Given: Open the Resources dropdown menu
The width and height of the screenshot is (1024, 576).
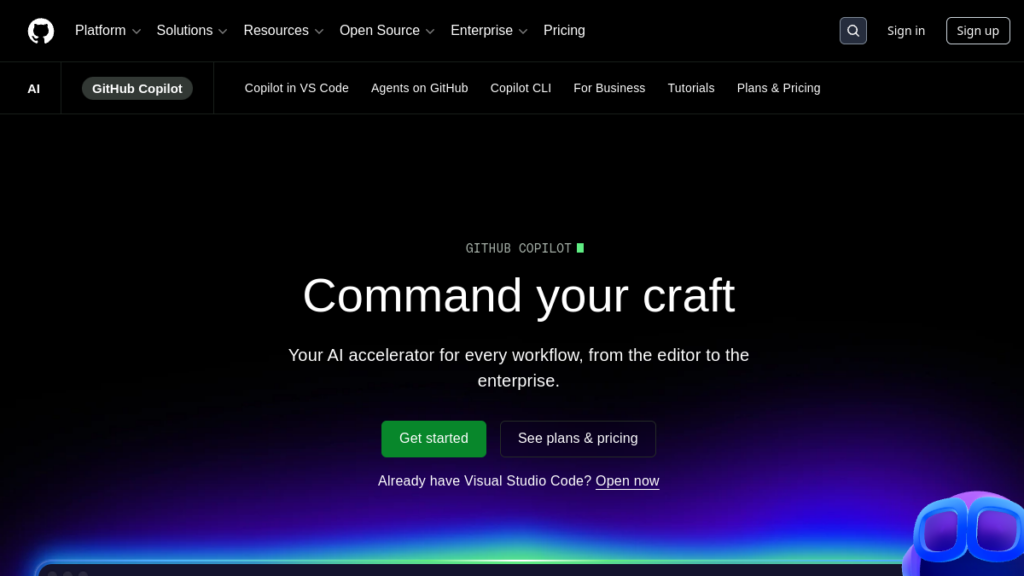Looking at the screenshot, I should pos(283,31).
